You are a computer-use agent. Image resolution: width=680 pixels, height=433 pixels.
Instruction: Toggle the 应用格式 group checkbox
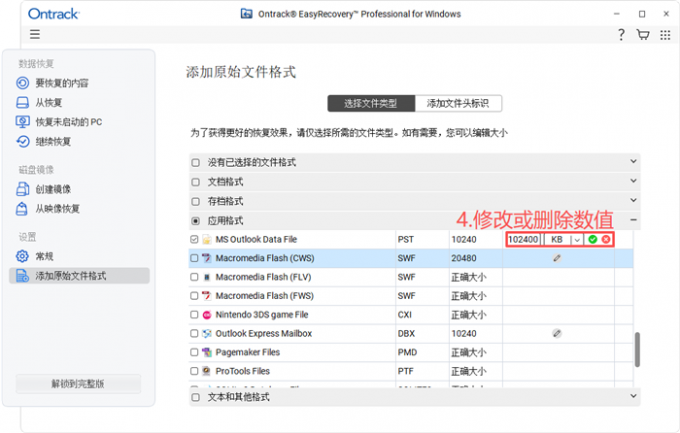click(x=196, y=221)
